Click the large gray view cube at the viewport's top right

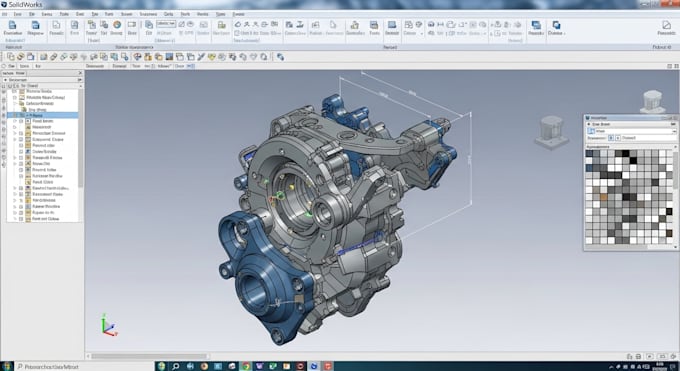(652, 101)
